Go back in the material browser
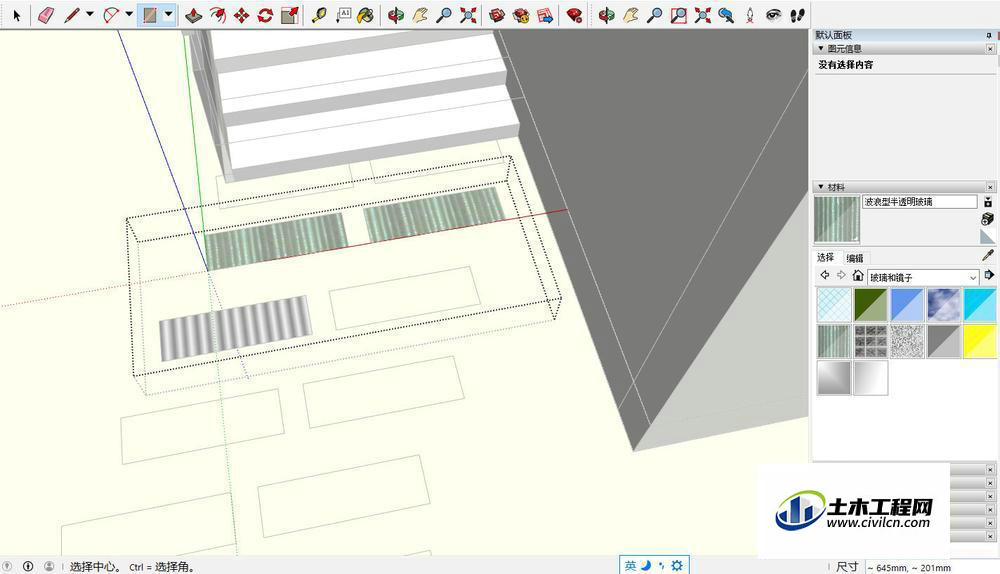1000x574 pixels. tap(825, 275)
